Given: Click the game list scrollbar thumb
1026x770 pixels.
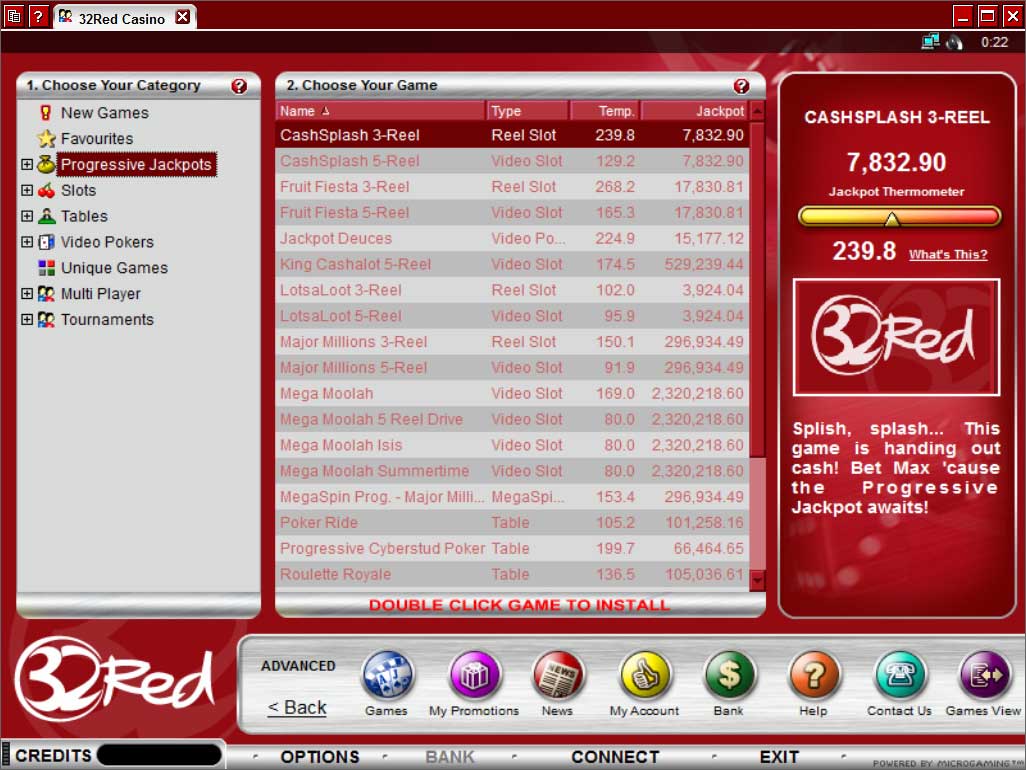Looking at the screenshot, I should [x=758, y=289].
